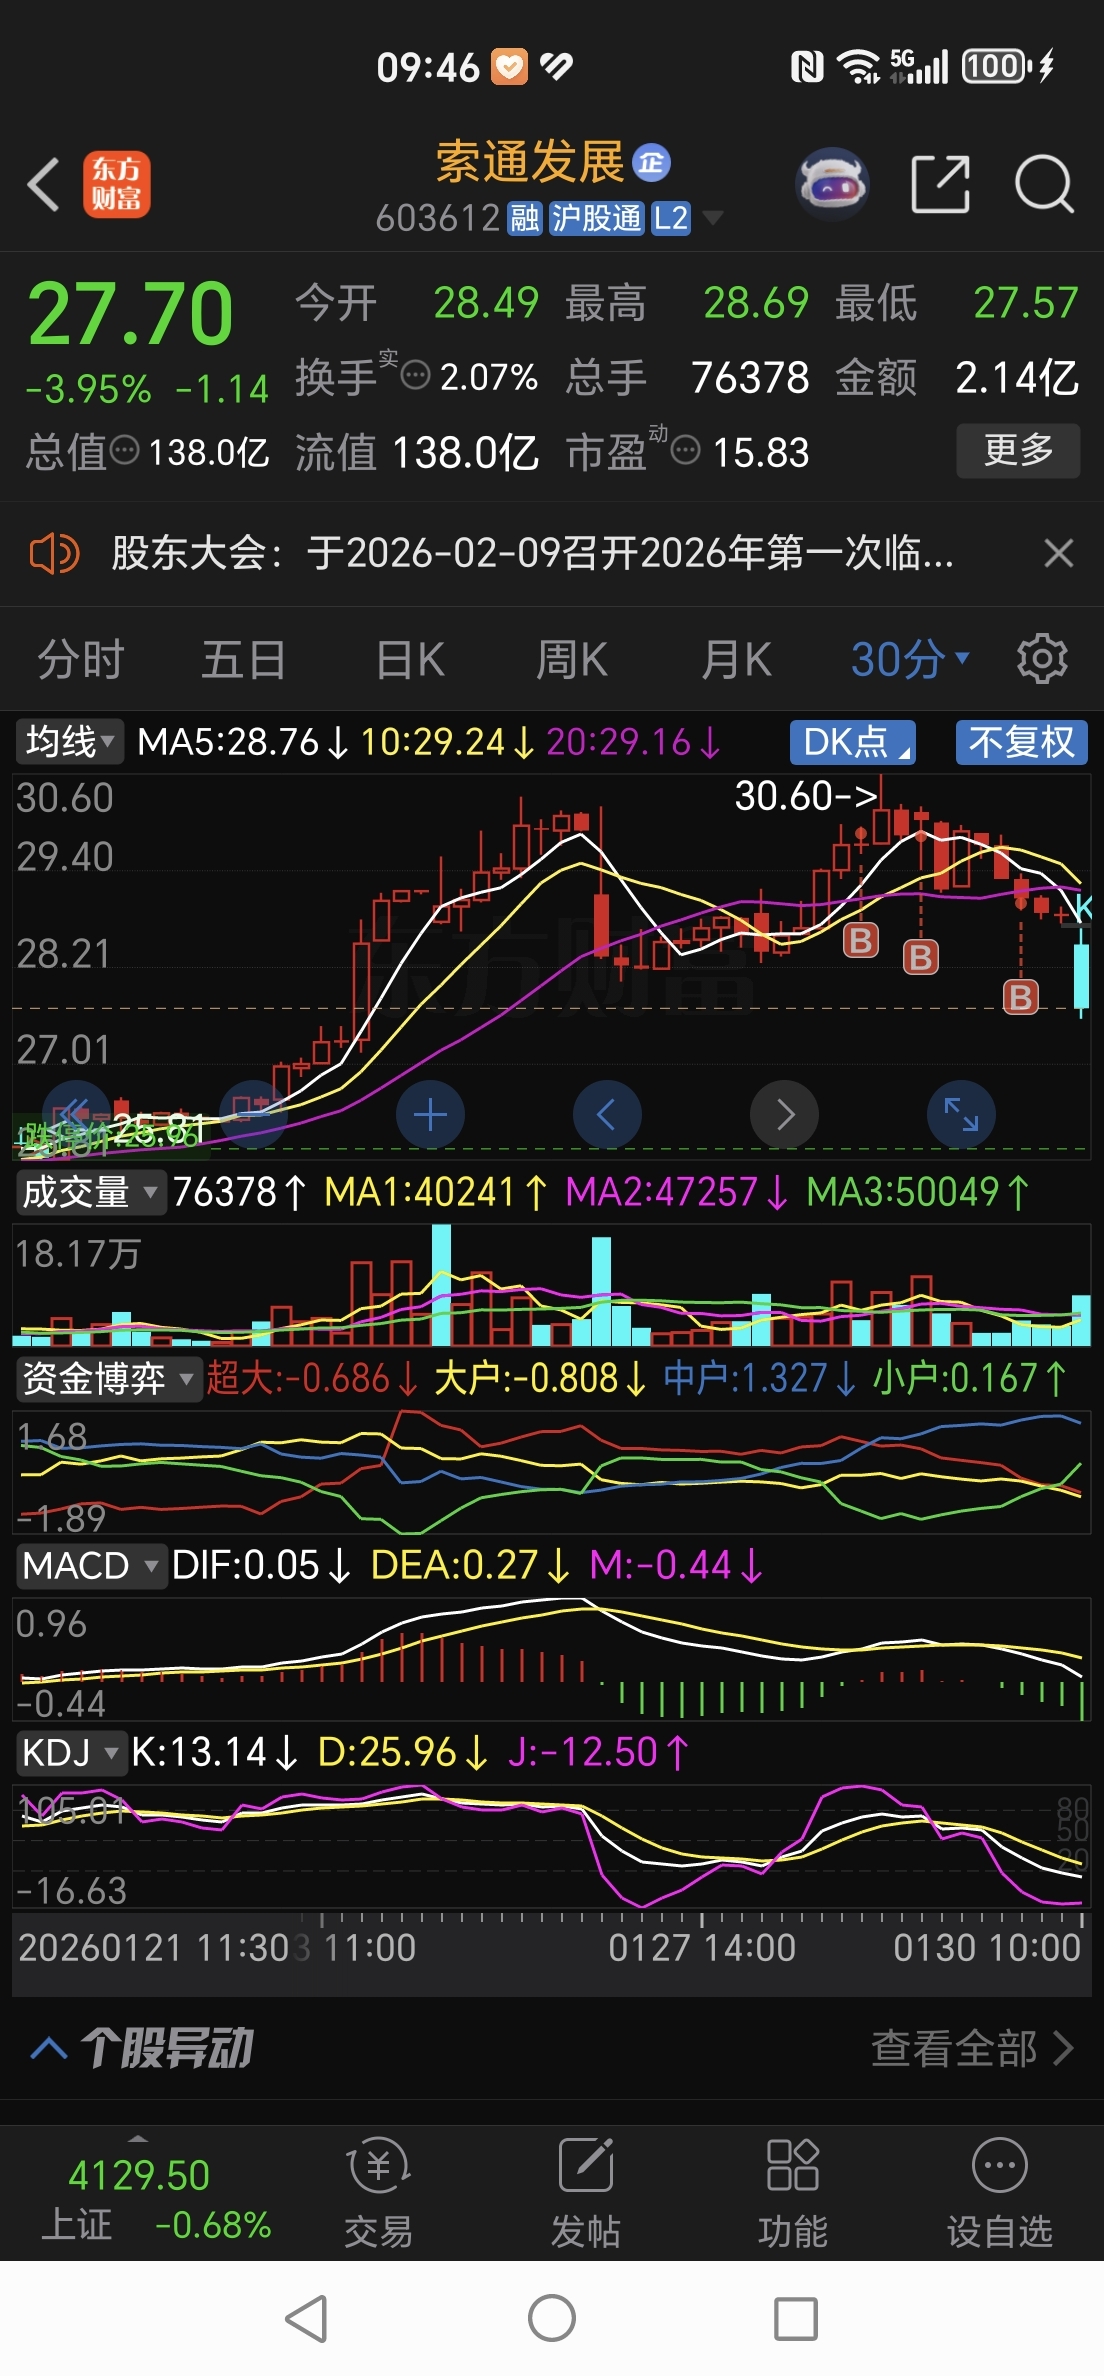Screen dimensions: 1104x2376
Task: Tap the 换手 info circle icon
Action: coord(415,376)
